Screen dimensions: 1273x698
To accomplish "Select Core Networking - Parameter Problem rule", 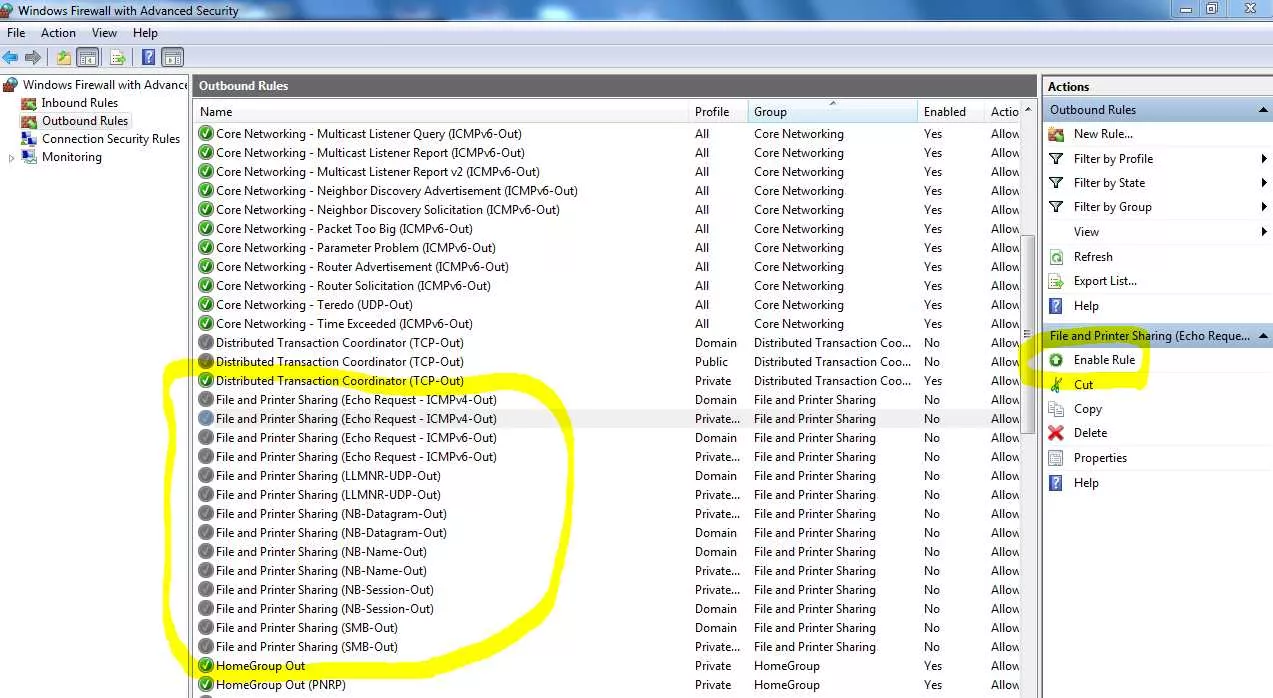I will click(356, 248).
